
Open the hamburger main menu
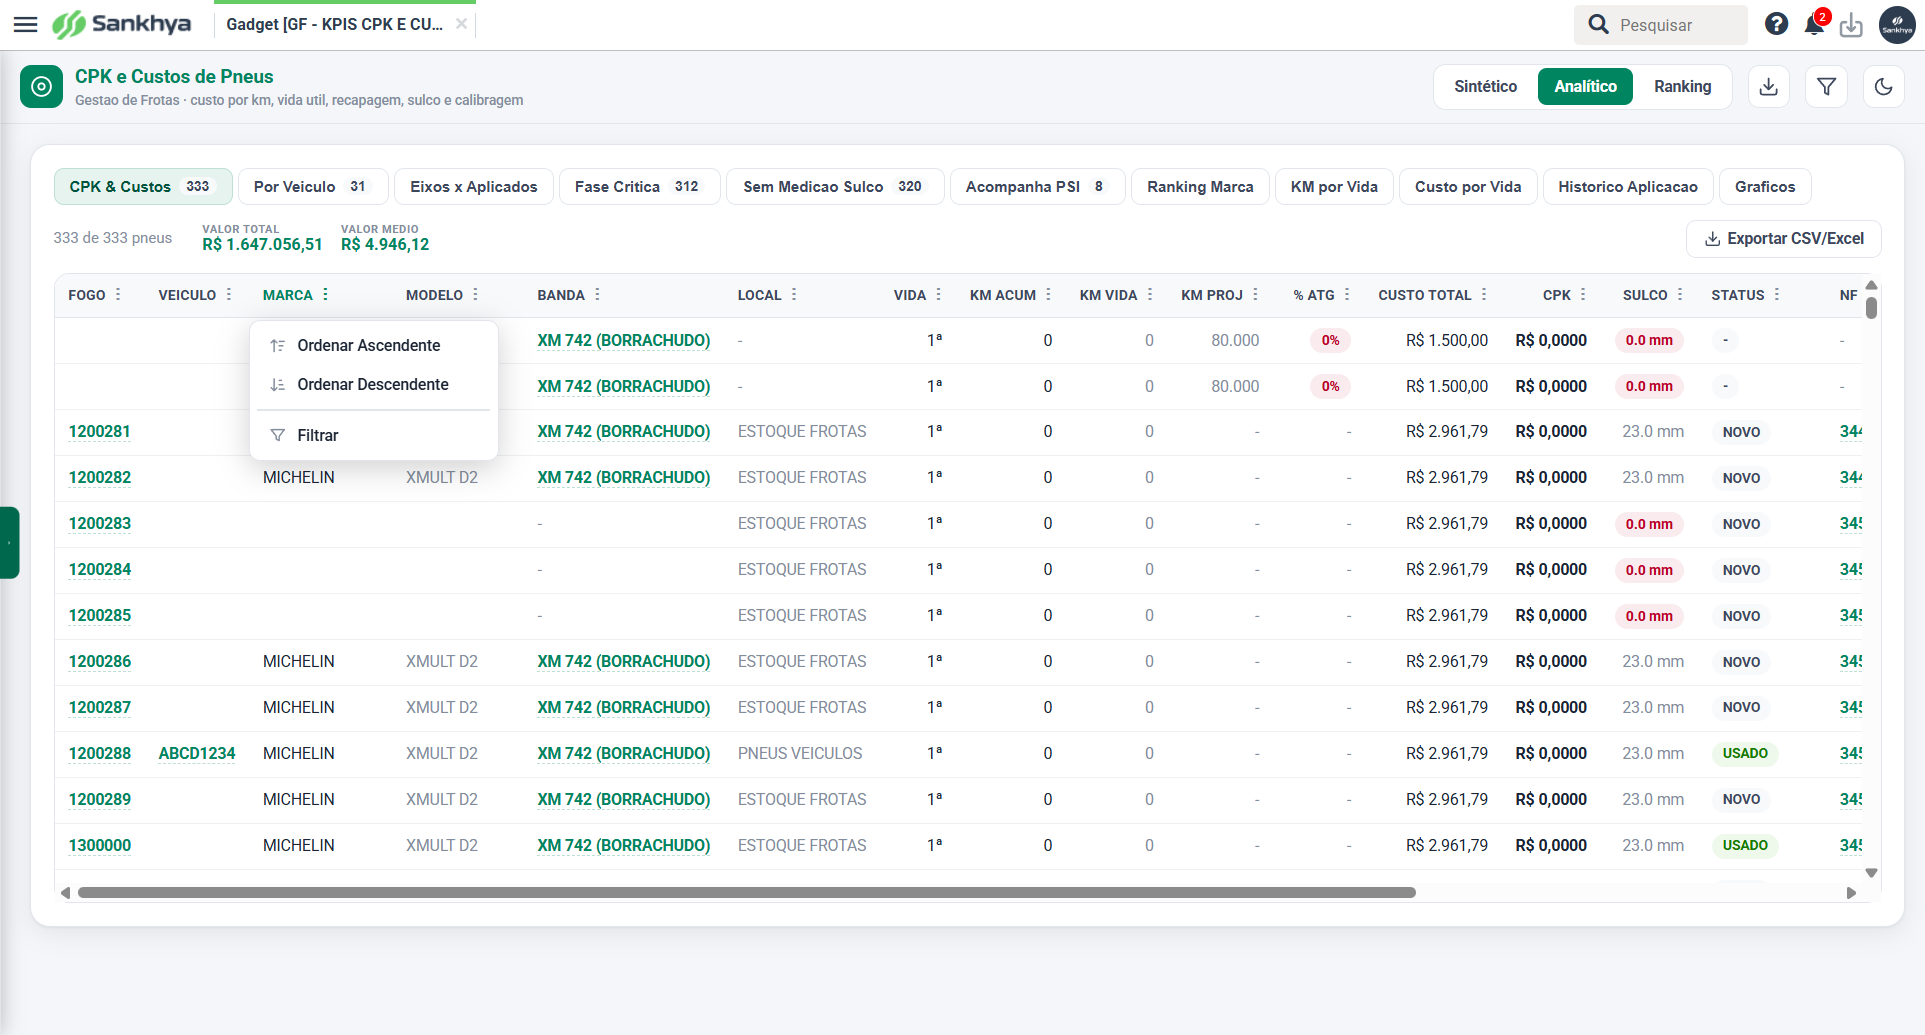tap(25, 24)
